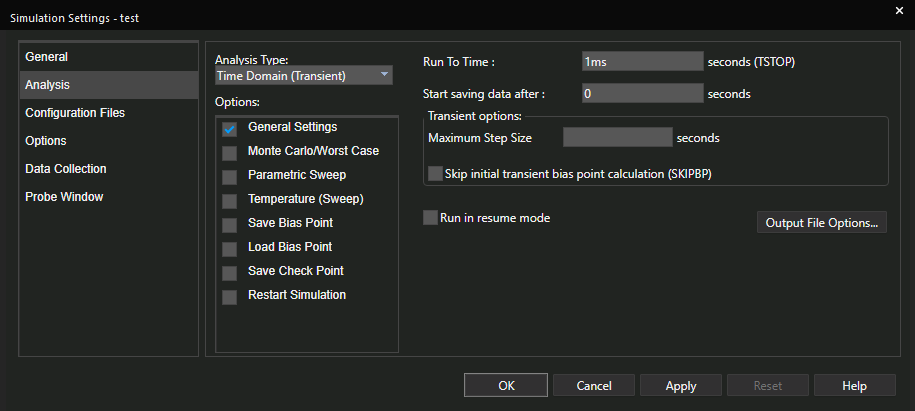Enable Save Check Point option
The width and height of the screenshot is (915, 411).
pyautogui.click(x=229, y=273)
